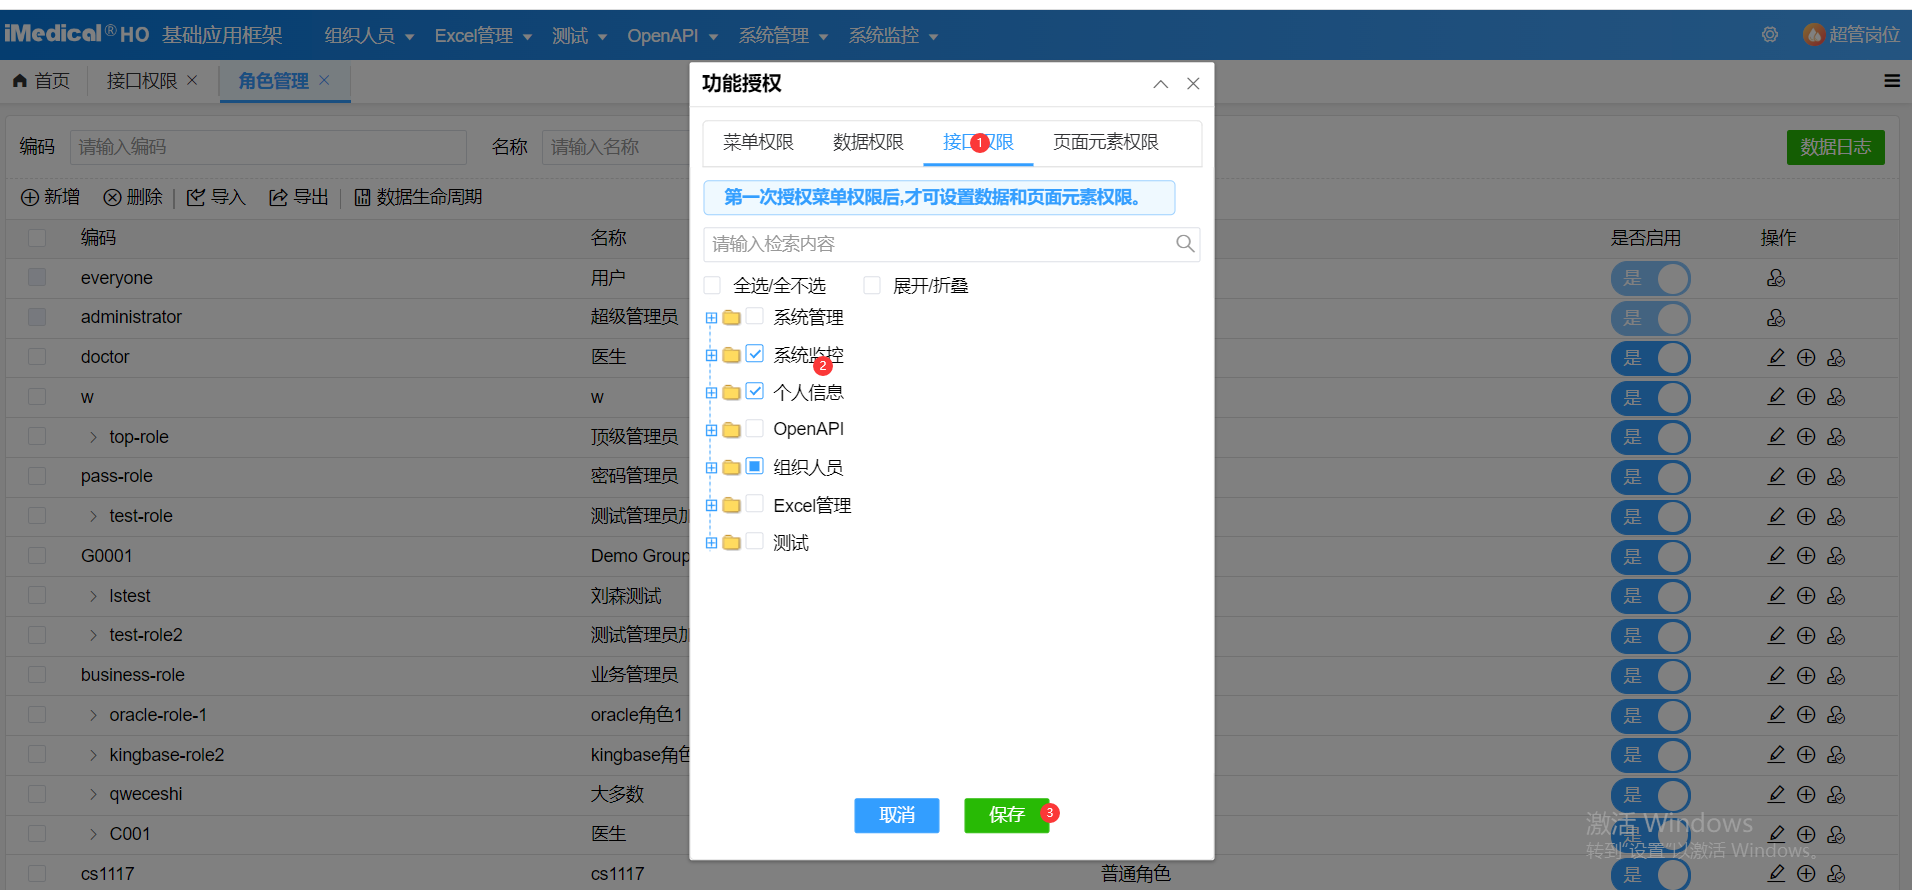Open the hamburger menu icon at right
This screenshot has height=890, width=1919.
1892,81
